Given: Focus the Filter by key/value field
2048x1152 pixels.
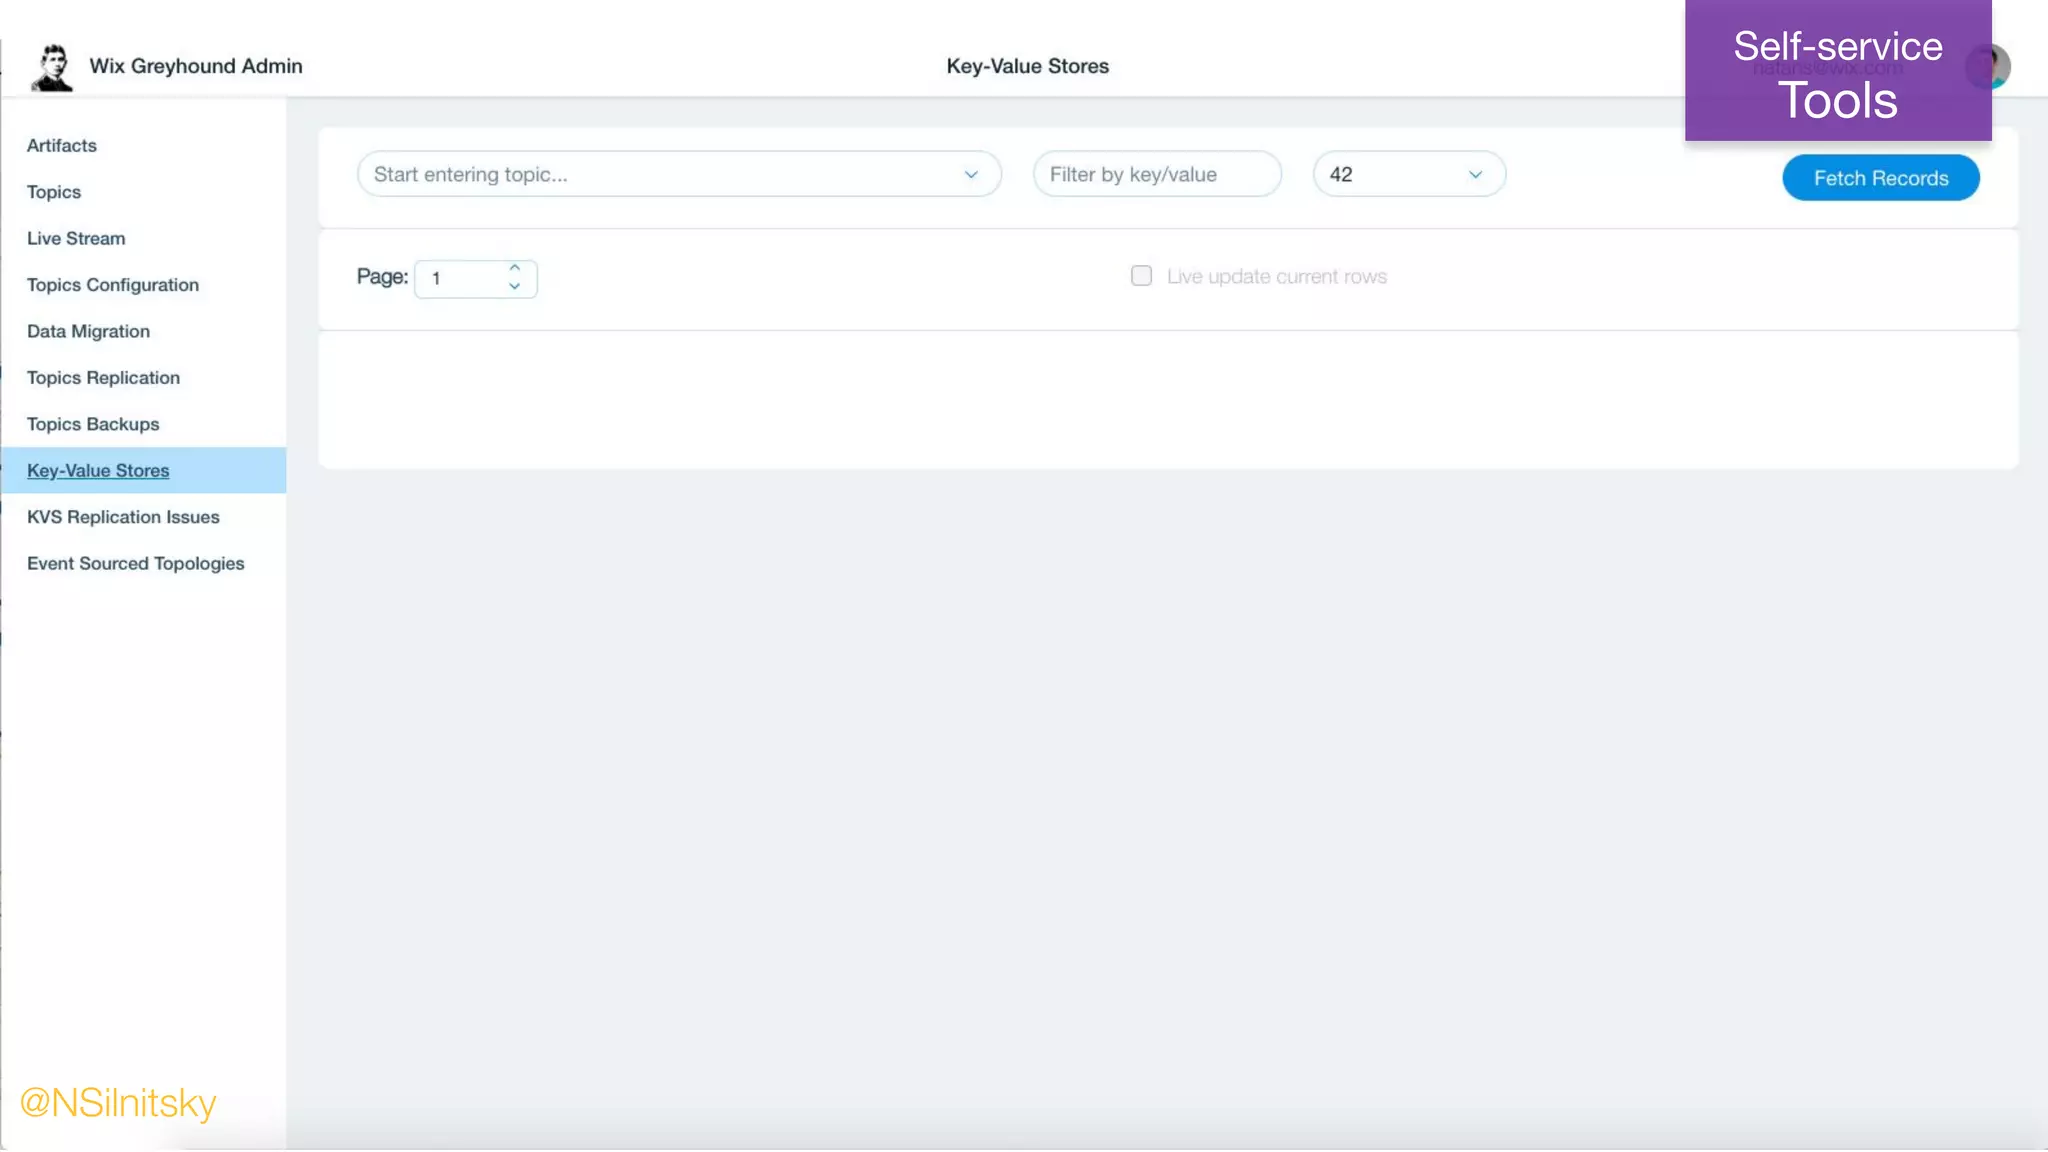Looking at the screenshot, I should point(1156,175).
